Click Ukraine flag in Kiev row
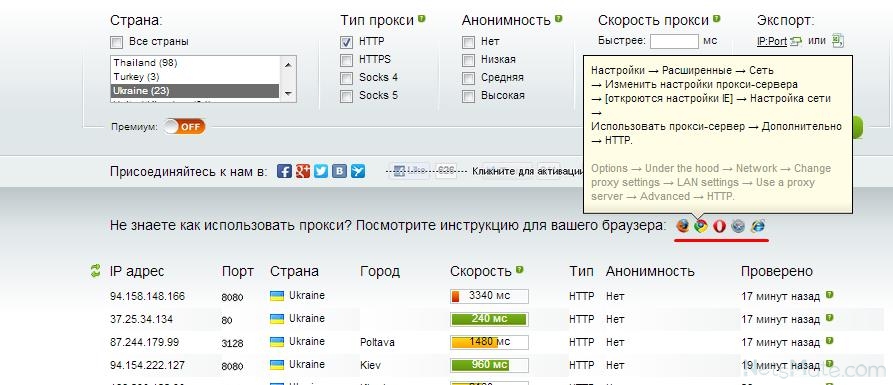893x385 pixels. pos(277,364)
